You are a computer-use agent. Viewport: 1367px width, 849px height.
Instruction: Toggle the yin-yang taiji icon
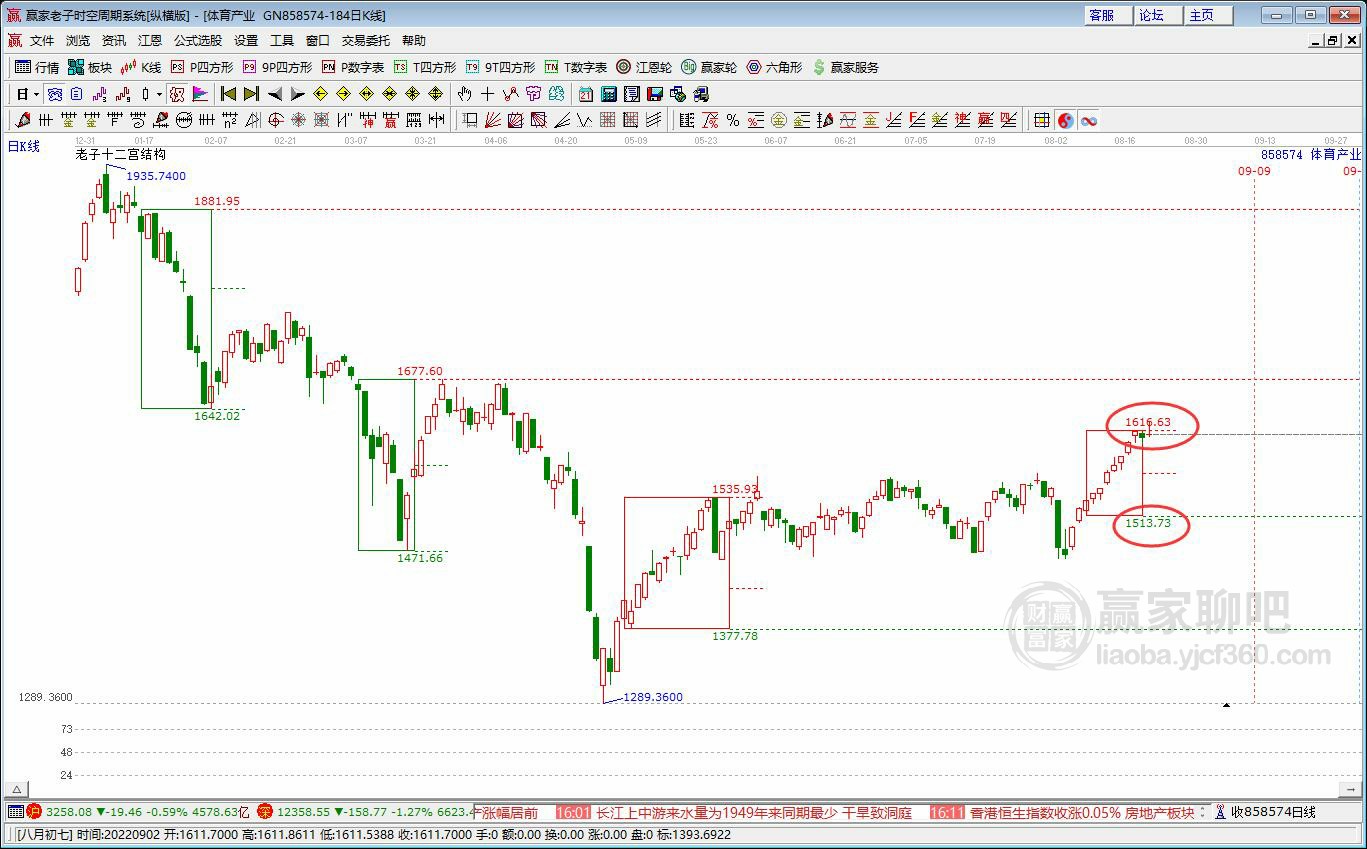point(1065,120)
